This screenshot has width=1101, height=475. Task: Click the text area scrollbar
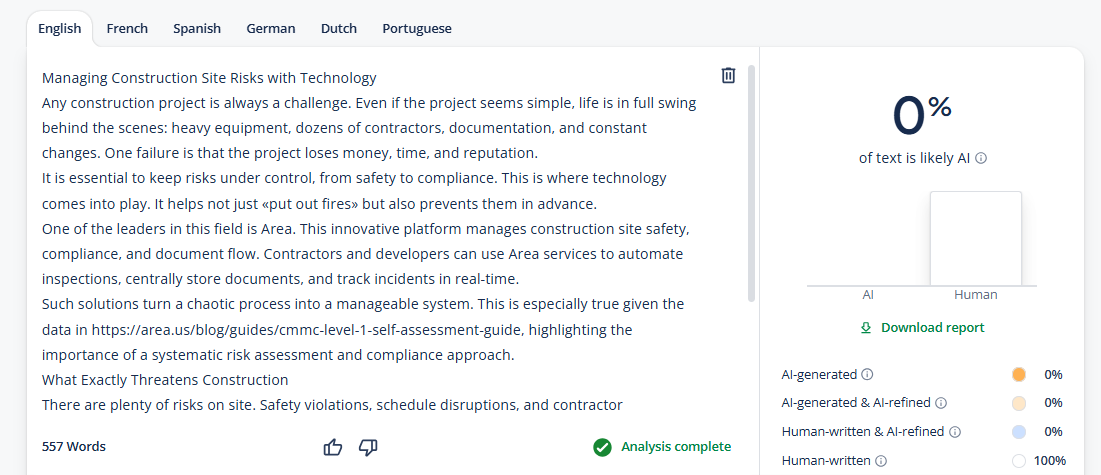click(x=751, y=183)
